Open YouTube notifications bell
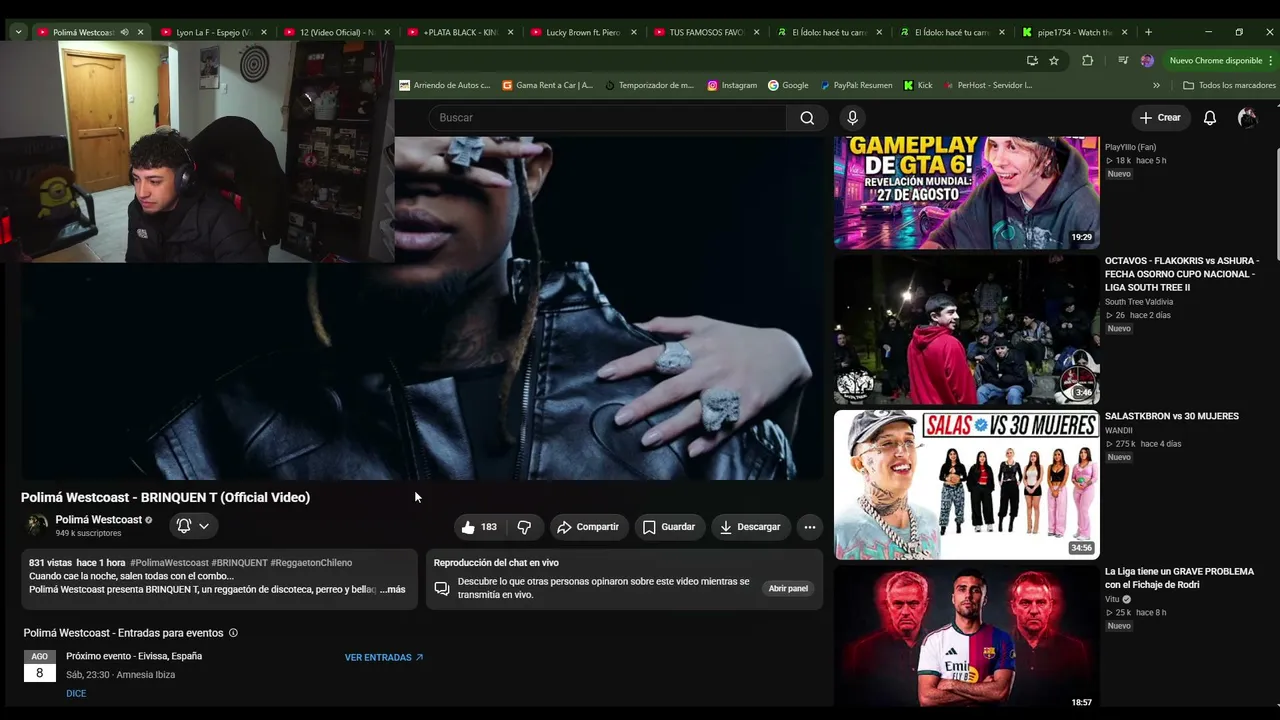The height and width of the screenshot is (720, 1280). coord(1210,118)
